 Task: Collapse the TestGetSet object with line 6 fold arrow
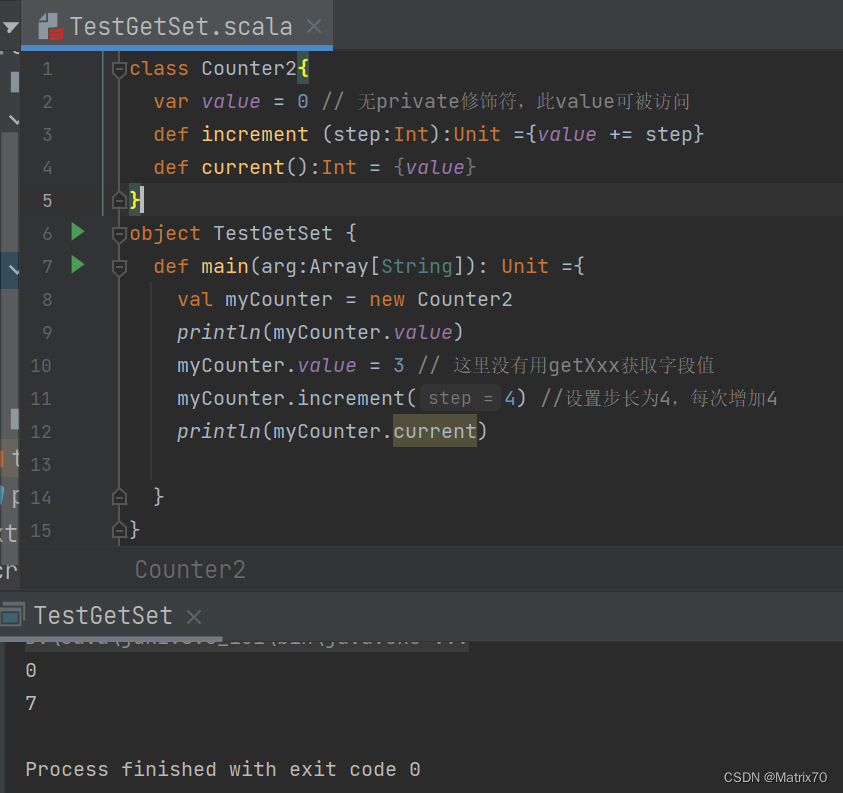pyautogui.click(x=119, y=233)
